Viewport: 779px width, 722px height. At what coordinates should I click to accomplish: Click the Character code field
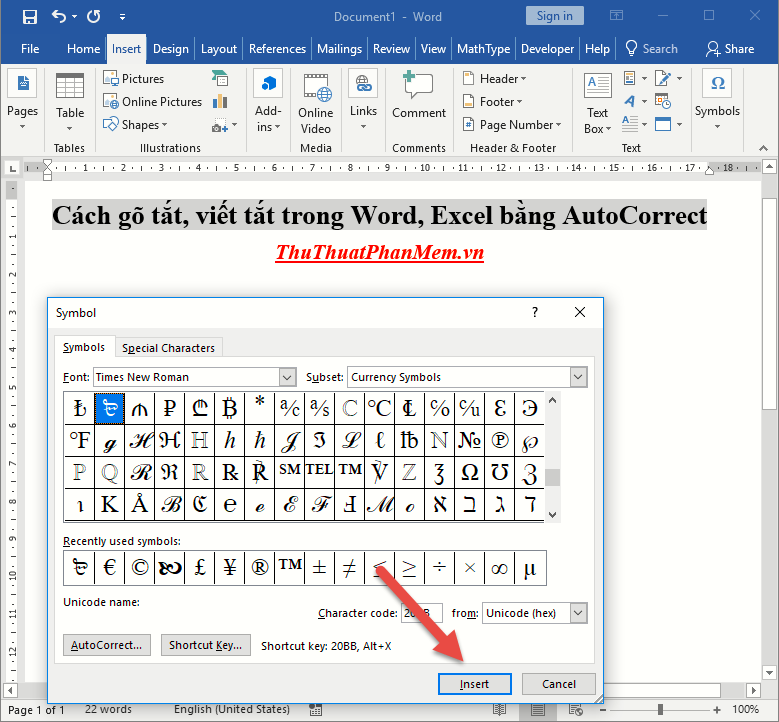tap(421, 613)
